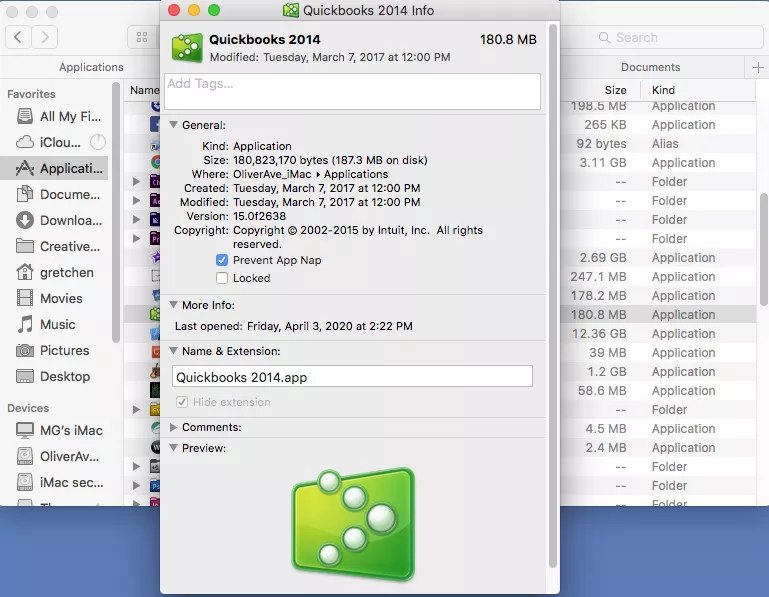769x597 pixels.
Task: Click the Quickbooks icon in the window title bar
Action: tap(291, 10)
